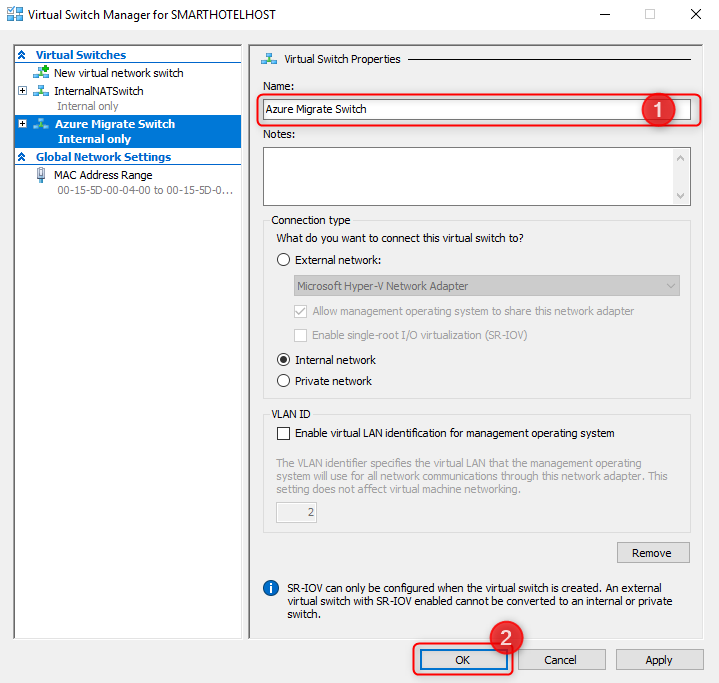Click the Virtual Switch Properties header icon
Screen dimensions: 719x683
[x=269, y=59]
